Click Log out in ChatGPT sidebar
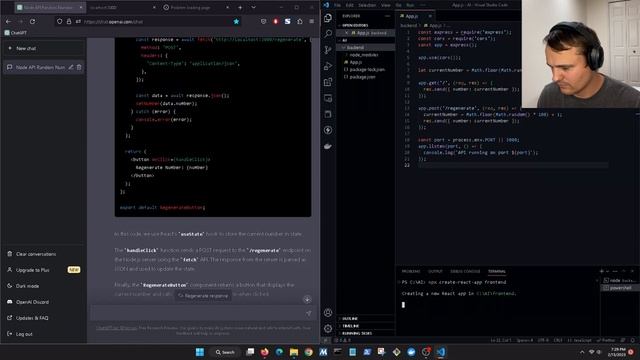 pyautogui.click(x=20, y=334)
